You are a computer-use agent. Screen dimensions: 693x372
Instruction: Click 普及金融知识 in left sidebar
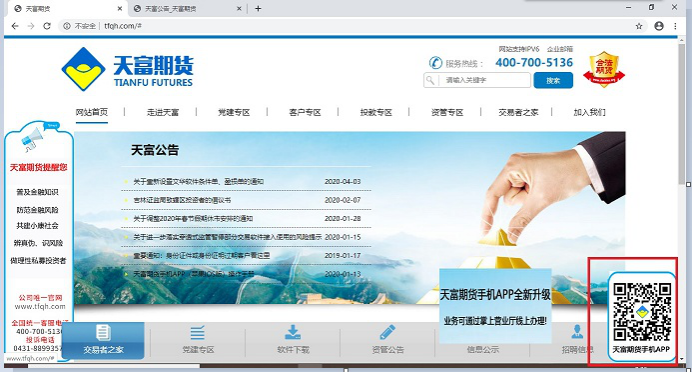38,192
